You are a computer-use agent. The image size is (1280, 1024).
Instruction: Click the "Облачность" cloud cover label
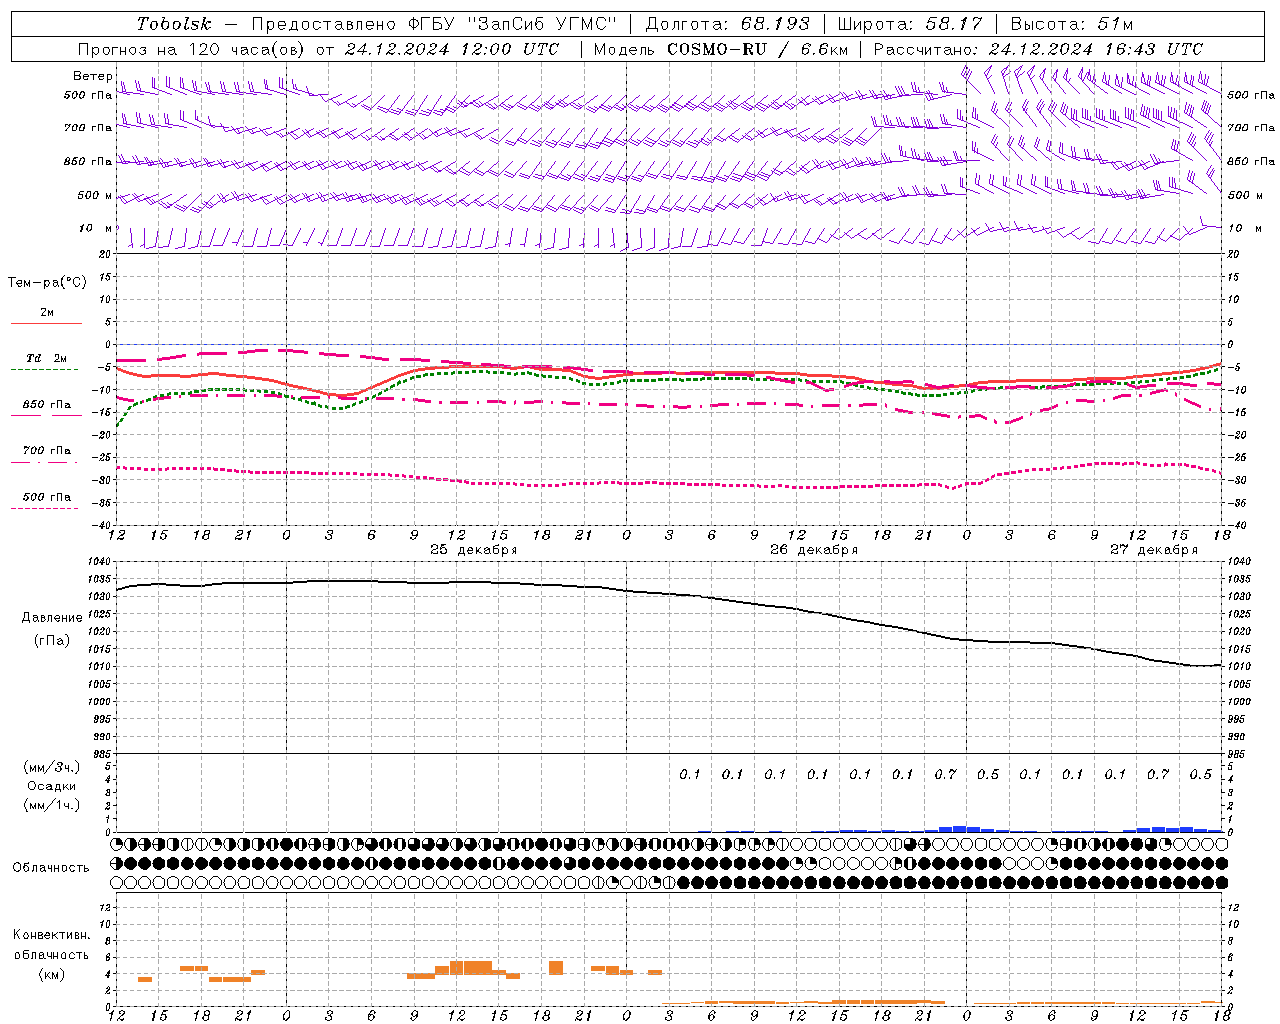coord(51,868)
